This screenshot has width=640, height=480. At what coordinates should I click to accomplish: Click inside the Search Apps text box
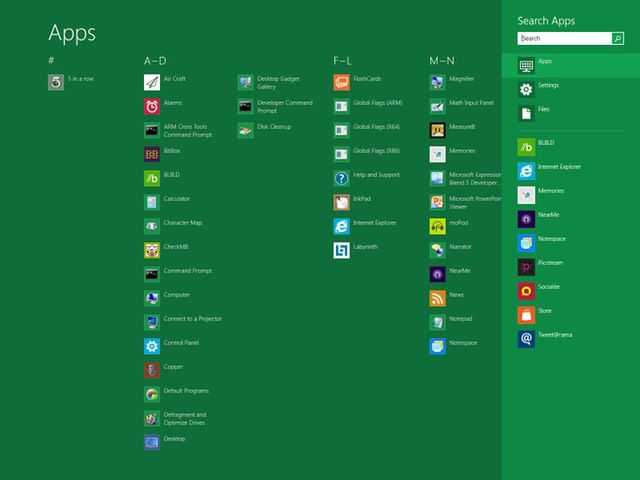pyautogui.click(x=564, y=38)
